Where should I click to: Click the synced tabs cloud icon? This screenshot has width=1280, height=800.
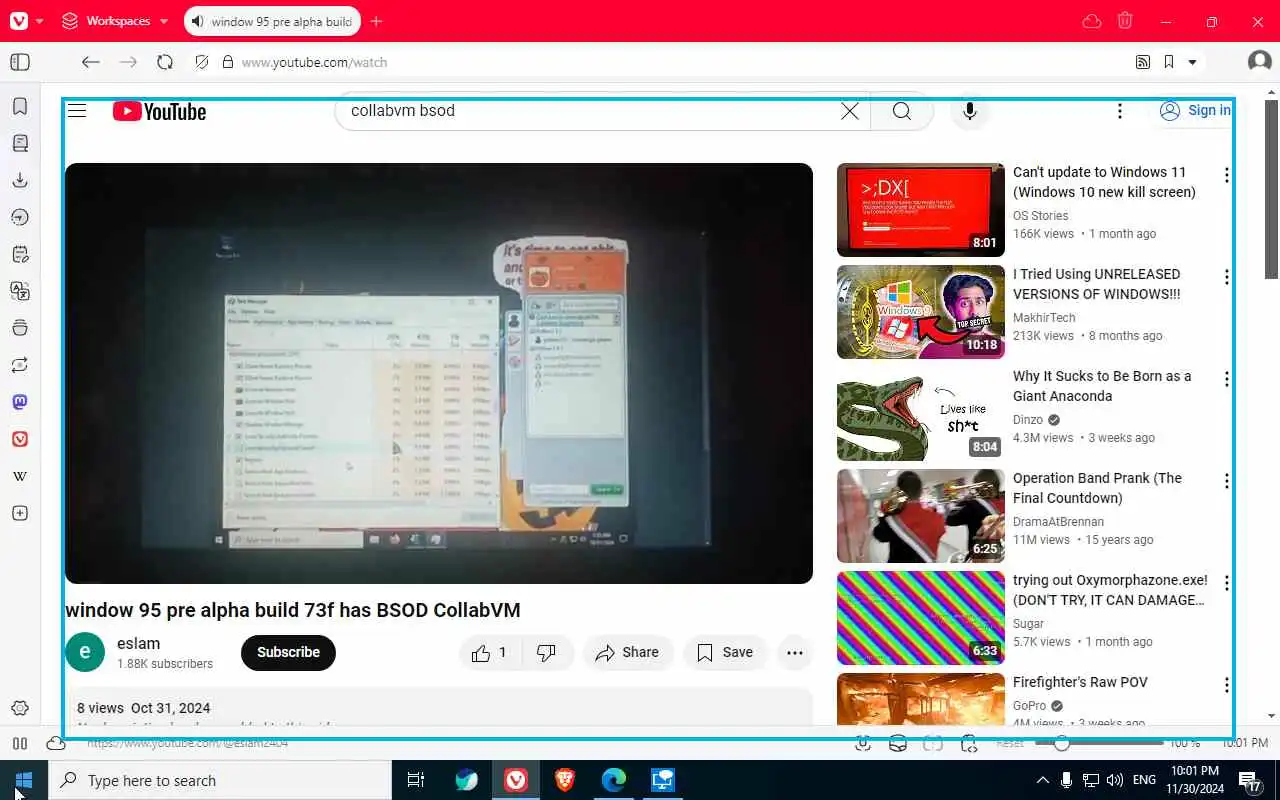pyautogui.click(x=1092, y=21)
